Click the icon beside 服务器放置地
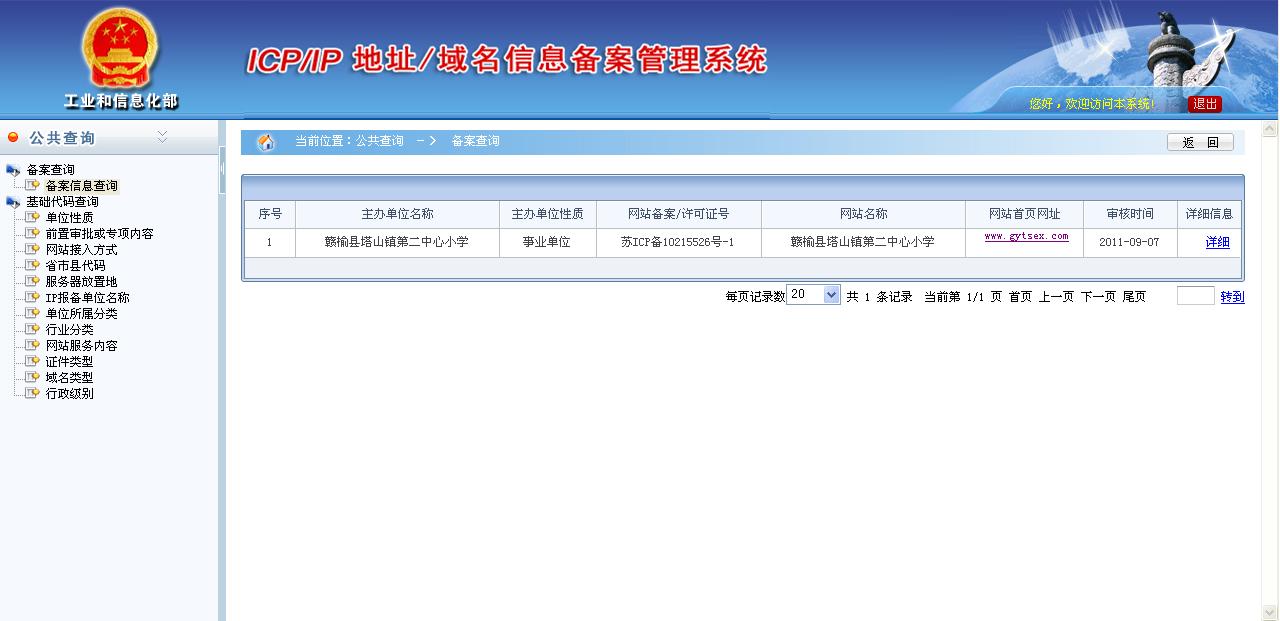 pyautogui.click(x=33, y=281)
